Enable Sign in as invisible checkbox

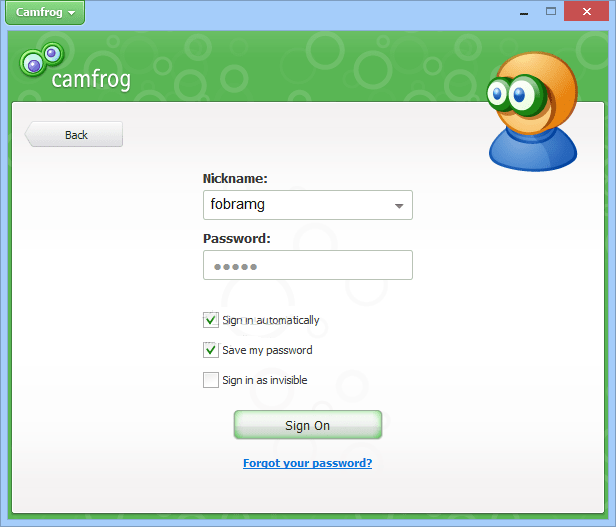[211, 380]
